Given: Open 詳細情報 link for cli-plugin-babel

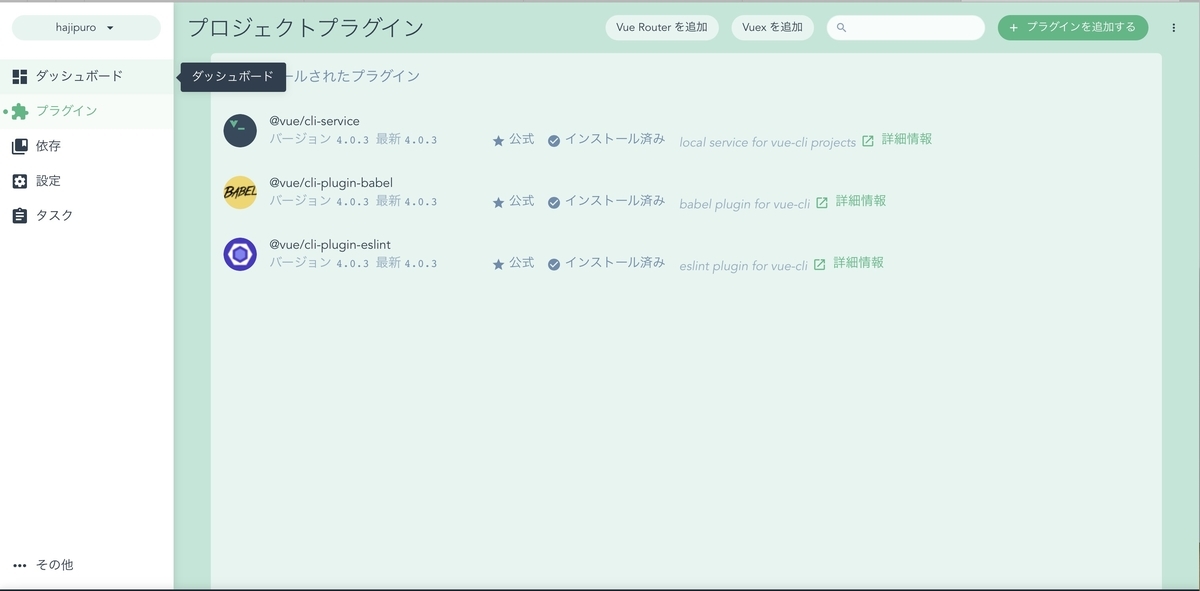Looking at the screenshot, I should point(861,201).
